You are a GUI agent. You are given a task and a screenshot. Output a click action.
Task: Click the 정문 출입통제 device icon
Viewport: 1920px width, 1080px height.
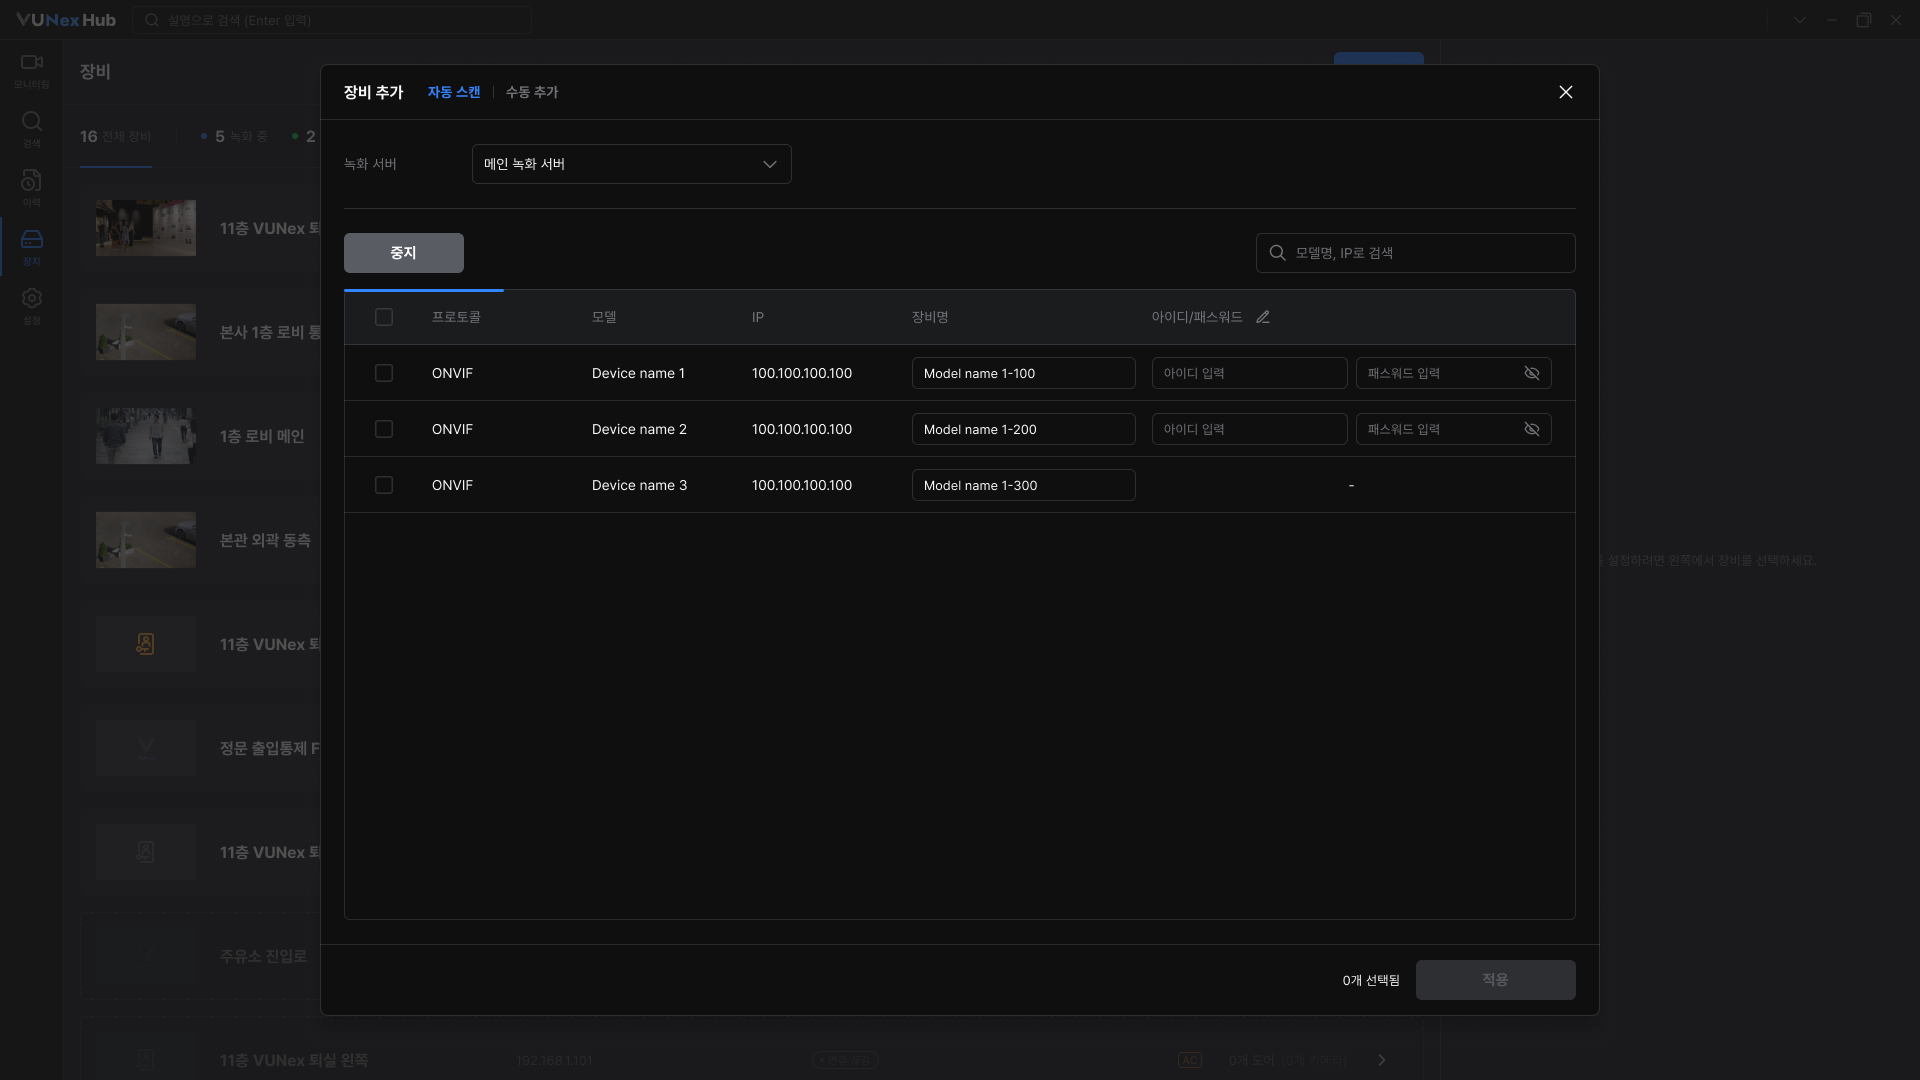click(146, 748)
